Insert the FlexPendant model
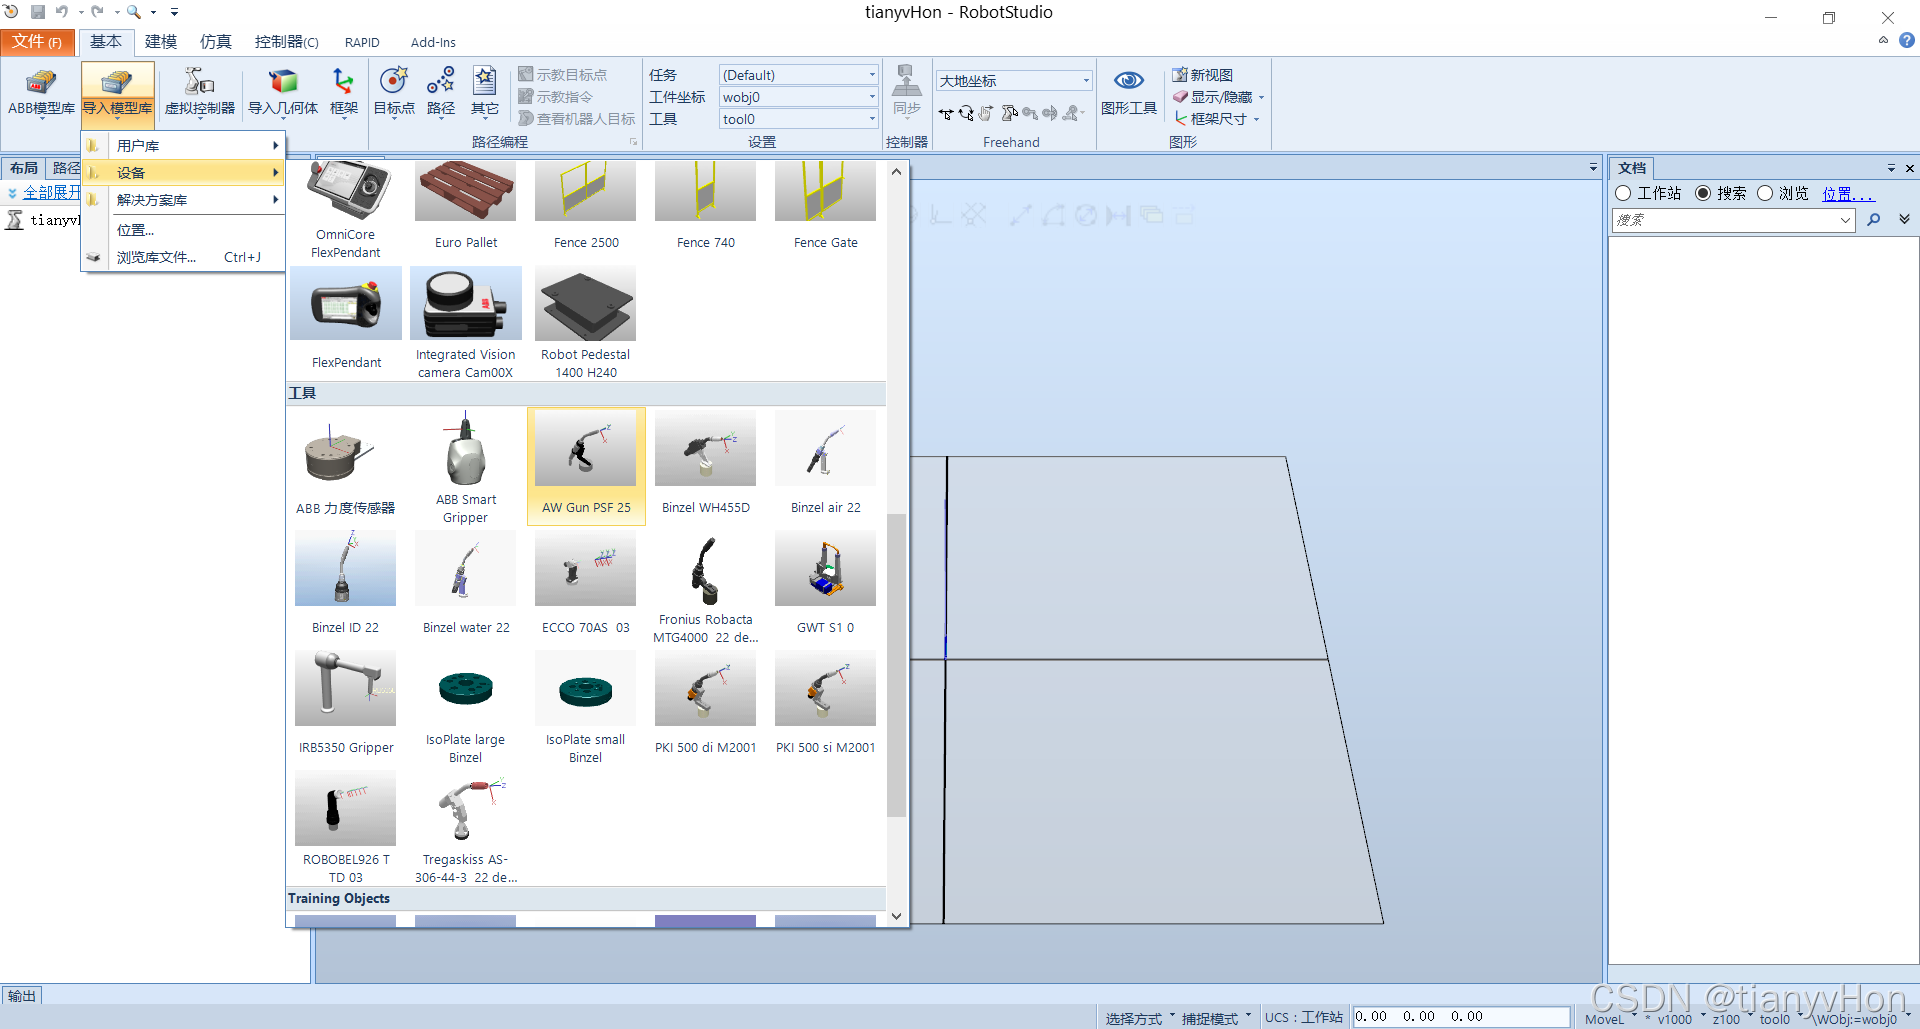This screenshot has height=1029, width=1920. pyautogui.click(x=345, y=320)
